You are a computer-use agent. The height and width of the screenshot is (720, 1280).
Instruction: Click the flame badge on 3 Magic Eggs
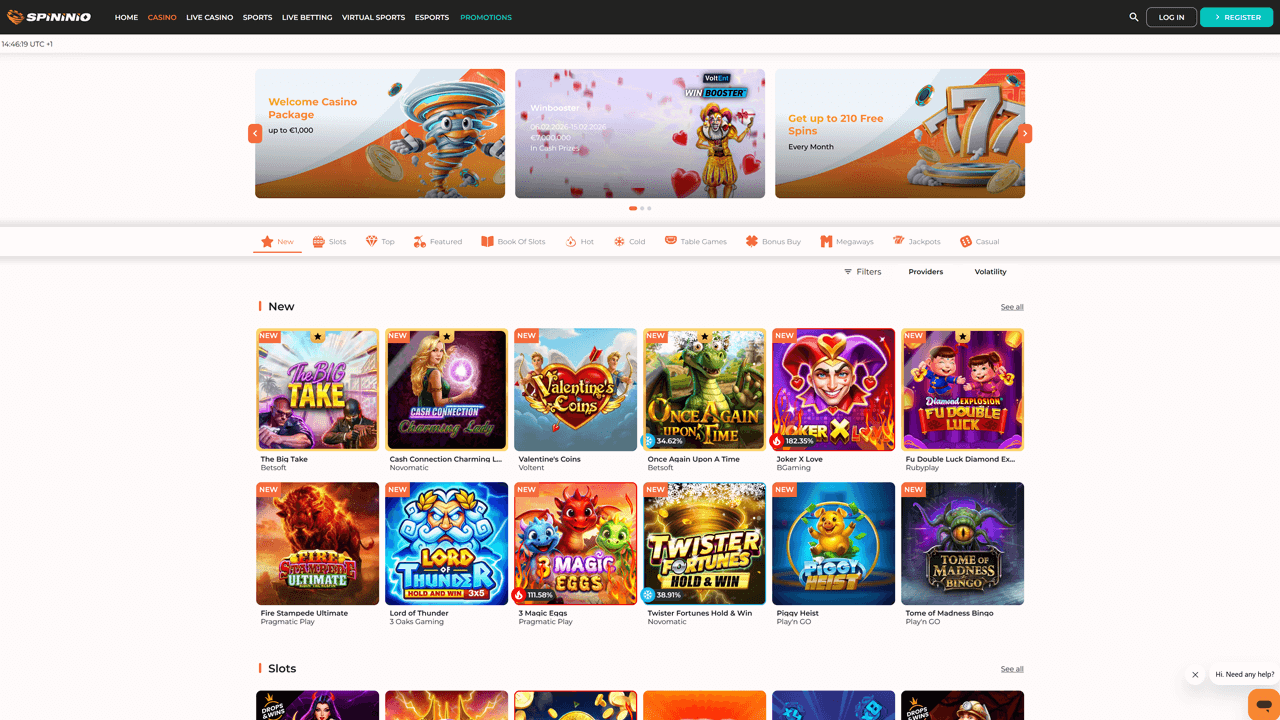519,595
